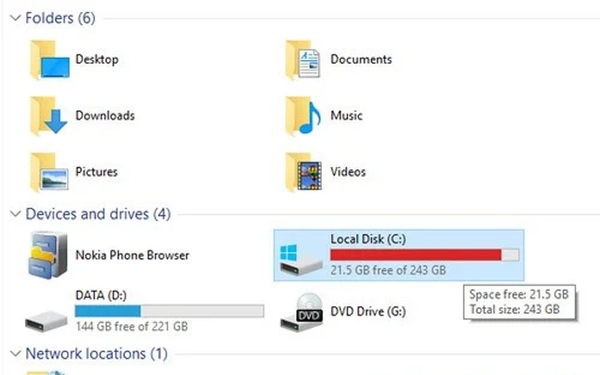Click the Downloads folder icon
The image size is (600, 375).
pyautogui.click(x=49, y=116)
